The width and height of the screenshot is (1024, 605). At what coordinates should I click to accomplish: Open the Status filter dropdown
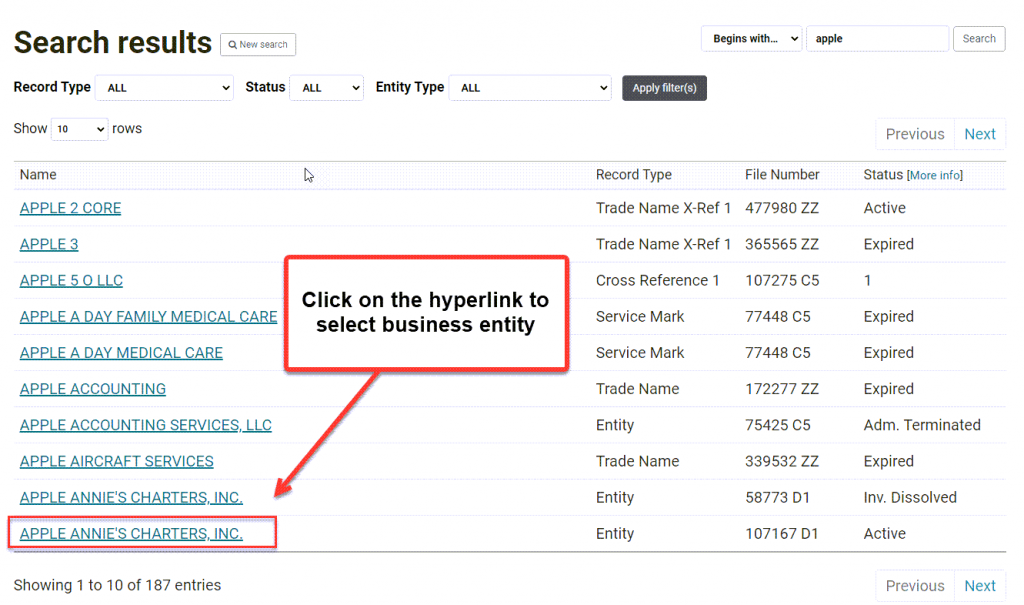[327, 88]
